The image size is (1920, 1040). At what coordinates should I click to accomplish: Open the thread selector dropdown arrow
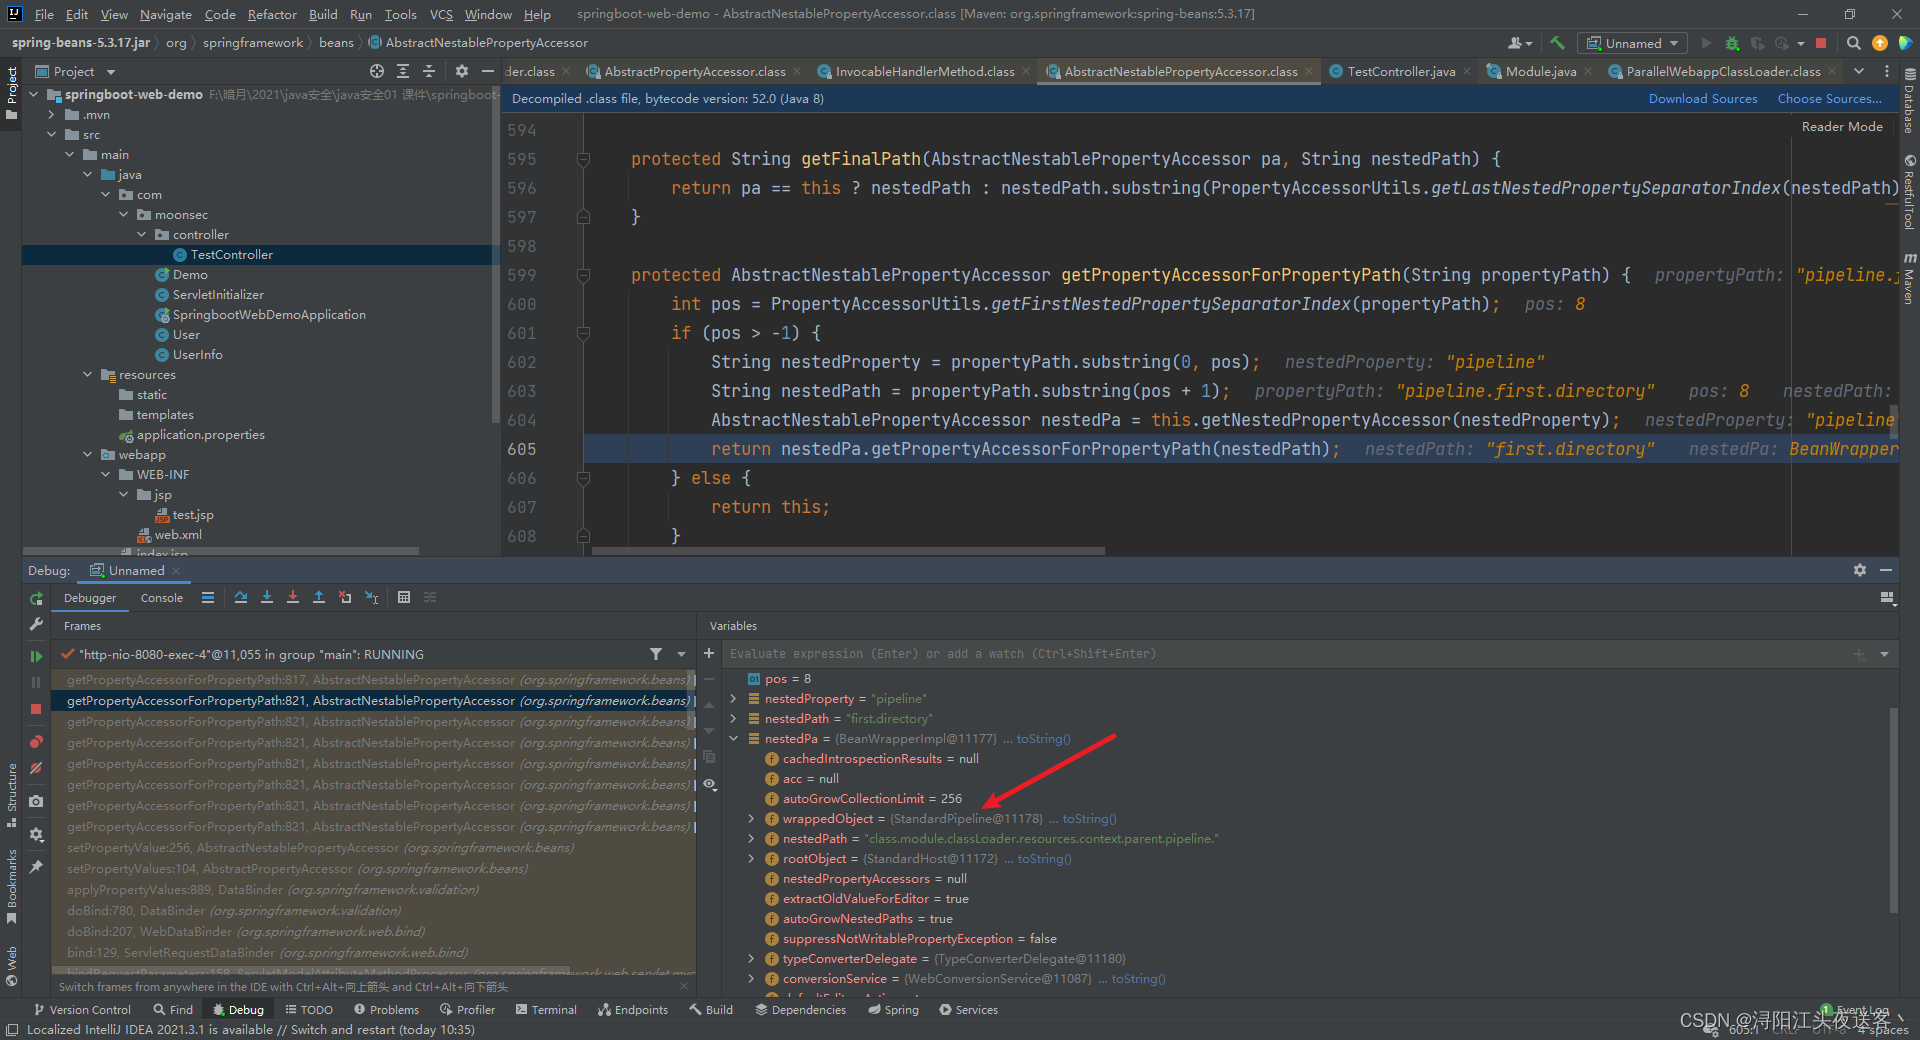point(682,654)
